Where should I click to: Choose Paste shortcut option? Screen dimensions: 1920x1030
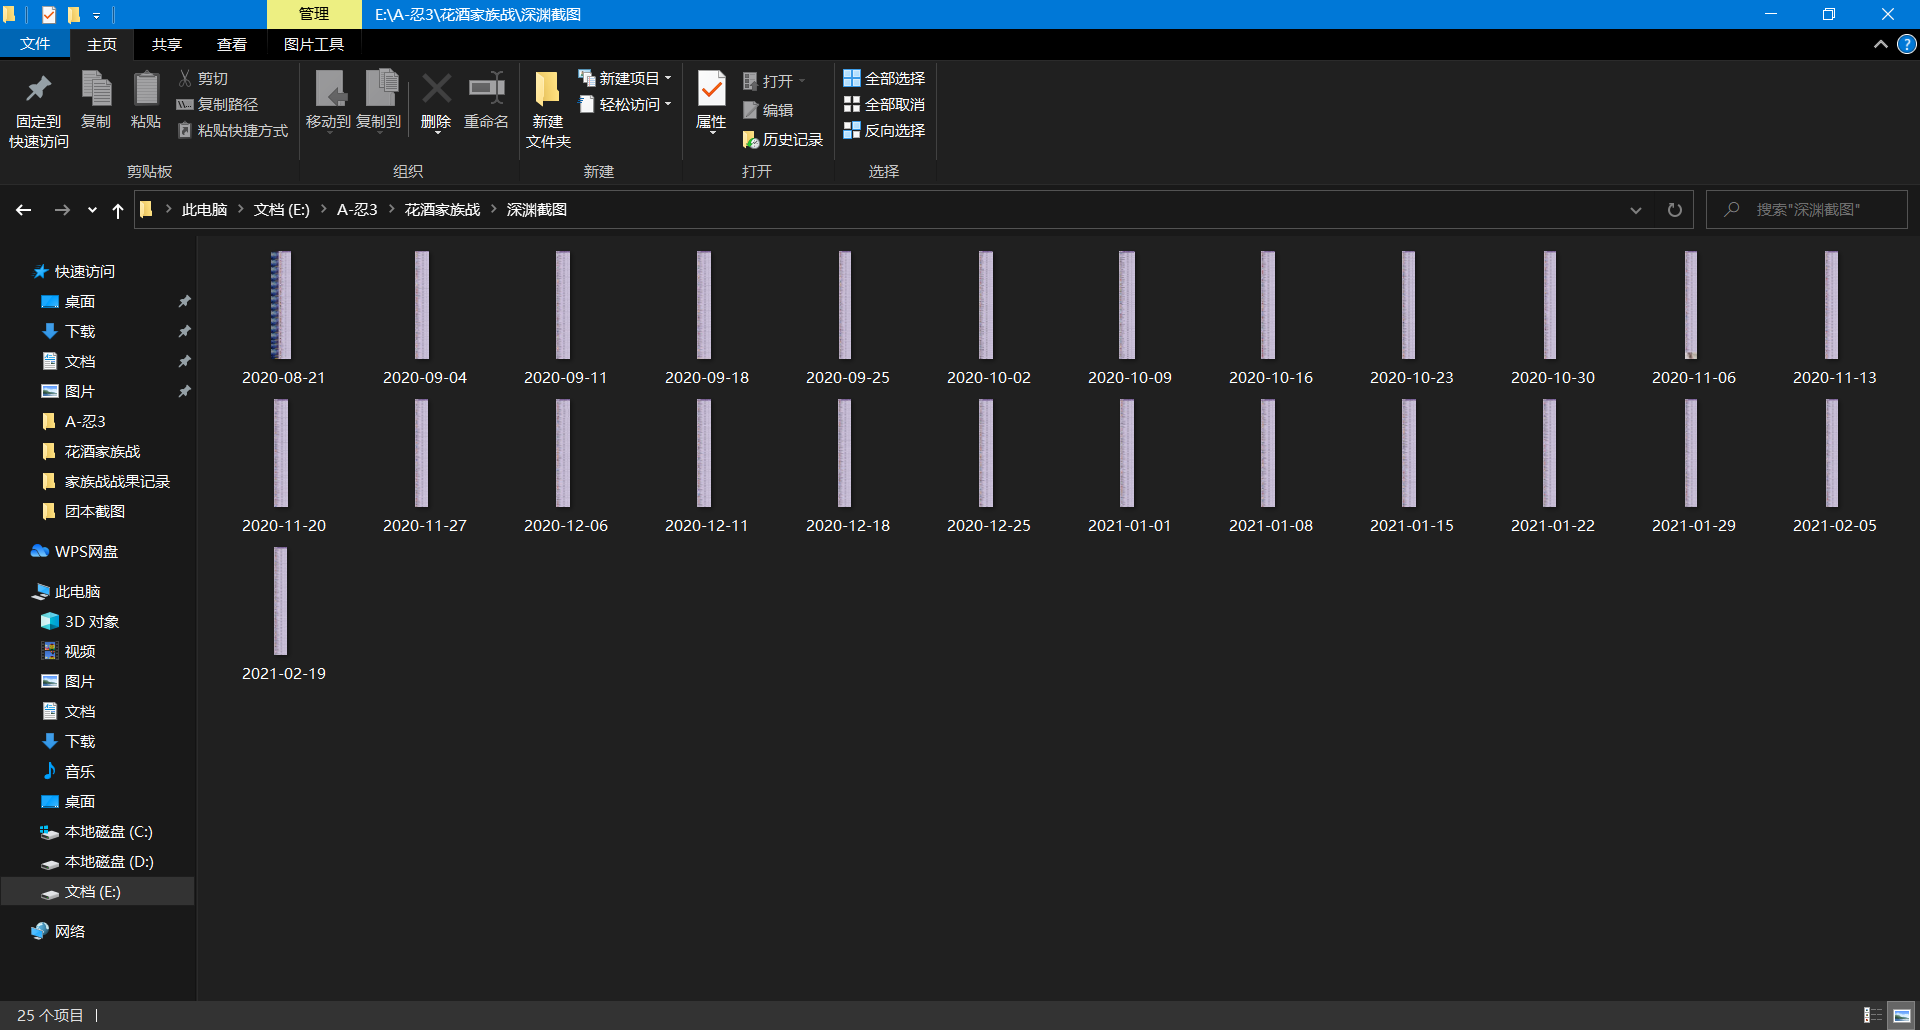(233, 130)
